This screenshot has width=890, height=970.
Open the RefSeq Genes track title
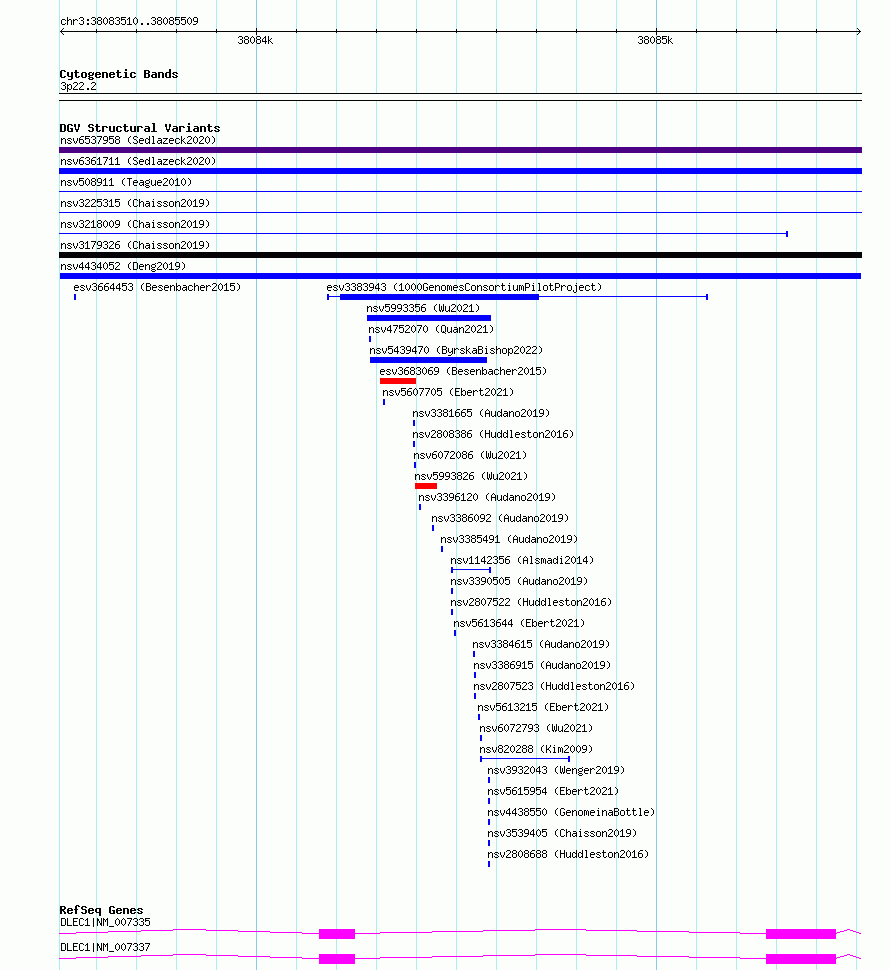(101, 911)
